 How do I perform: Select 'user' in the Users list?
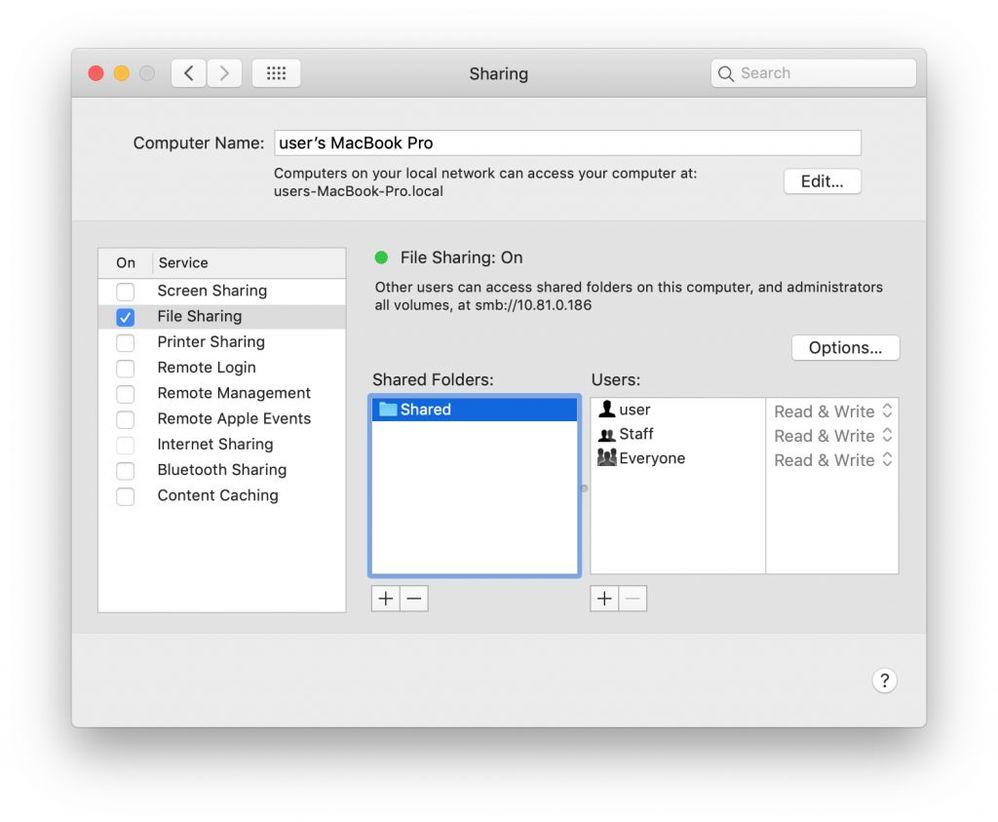678,409
